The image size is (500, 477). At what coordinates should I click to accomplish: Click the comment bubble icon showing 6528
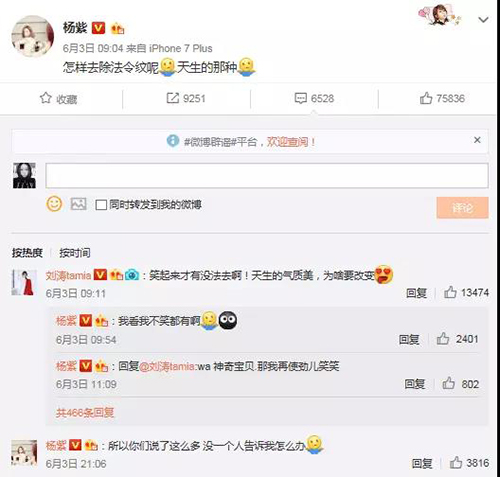301,98
